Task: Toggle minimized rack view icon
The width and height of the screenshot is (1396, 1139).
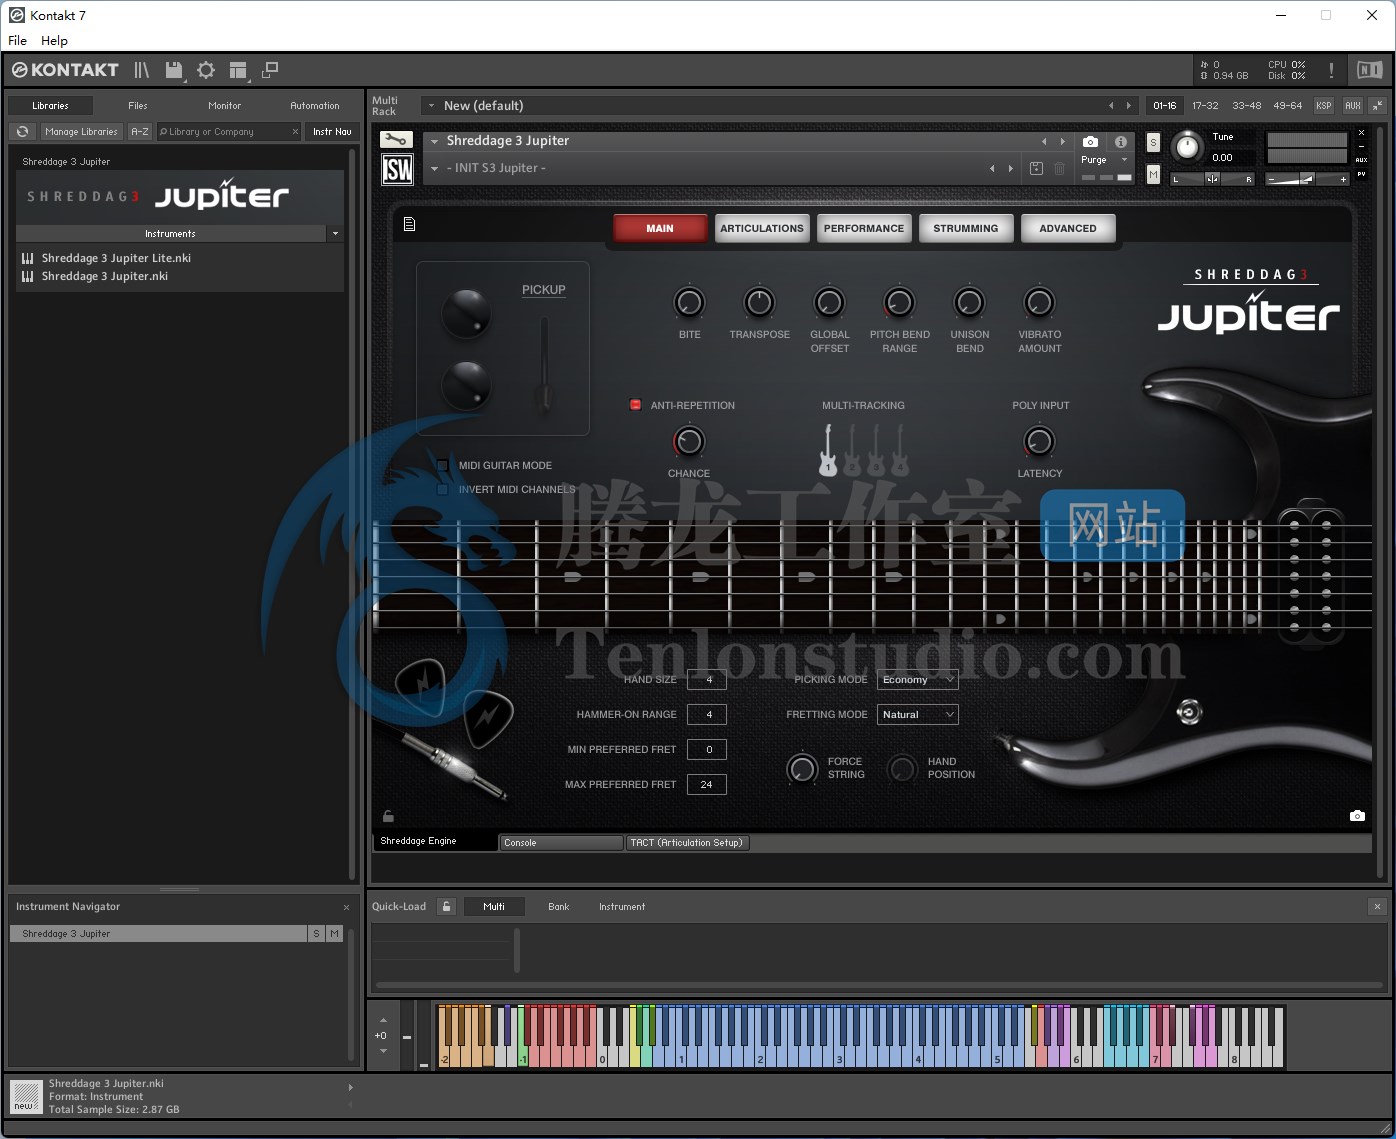Action: [270, 70]
